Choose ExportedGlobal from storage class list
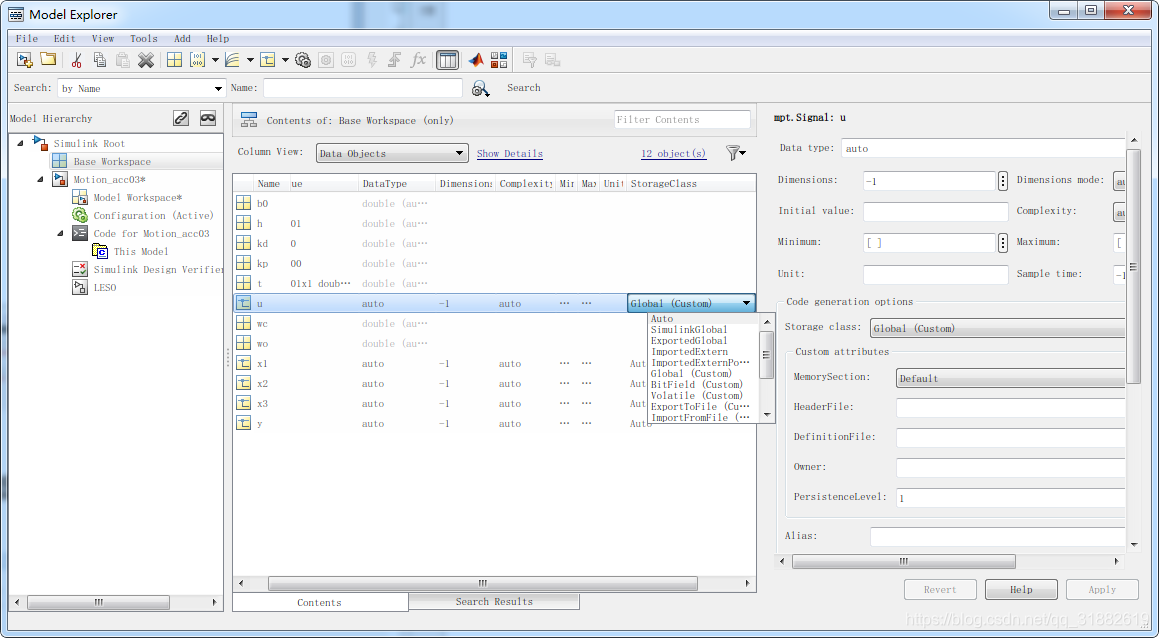 tap(689, 341)
